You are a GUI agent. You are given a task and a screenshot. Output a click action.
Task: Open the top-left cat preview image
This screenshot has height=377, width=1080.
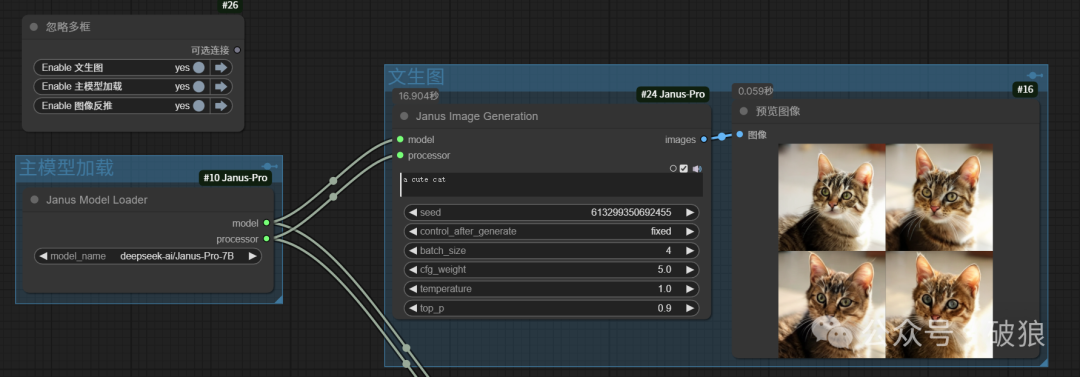(x=832, y=197)
